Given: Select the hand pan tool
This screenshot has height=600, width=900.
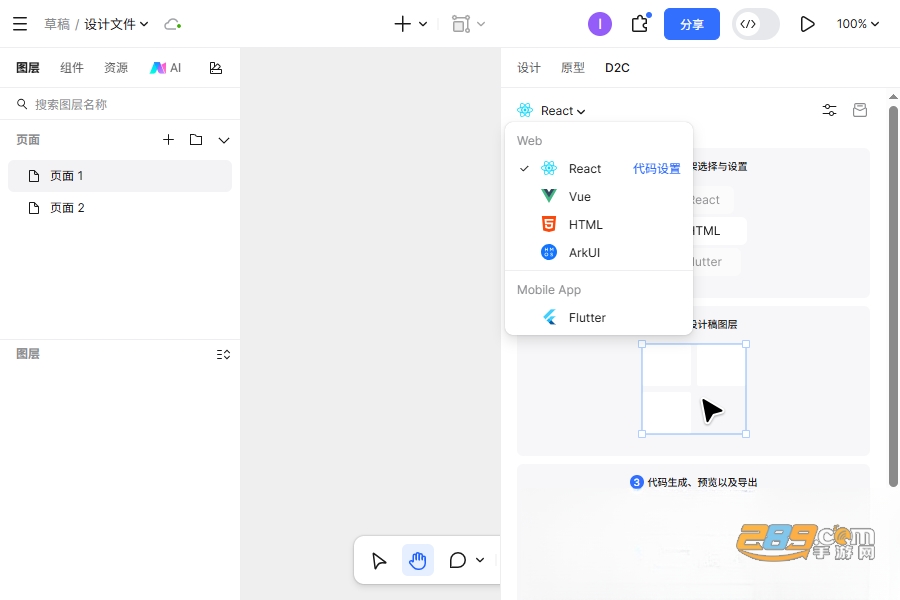Looking at the screenshot, I should (x=418, y=560).
